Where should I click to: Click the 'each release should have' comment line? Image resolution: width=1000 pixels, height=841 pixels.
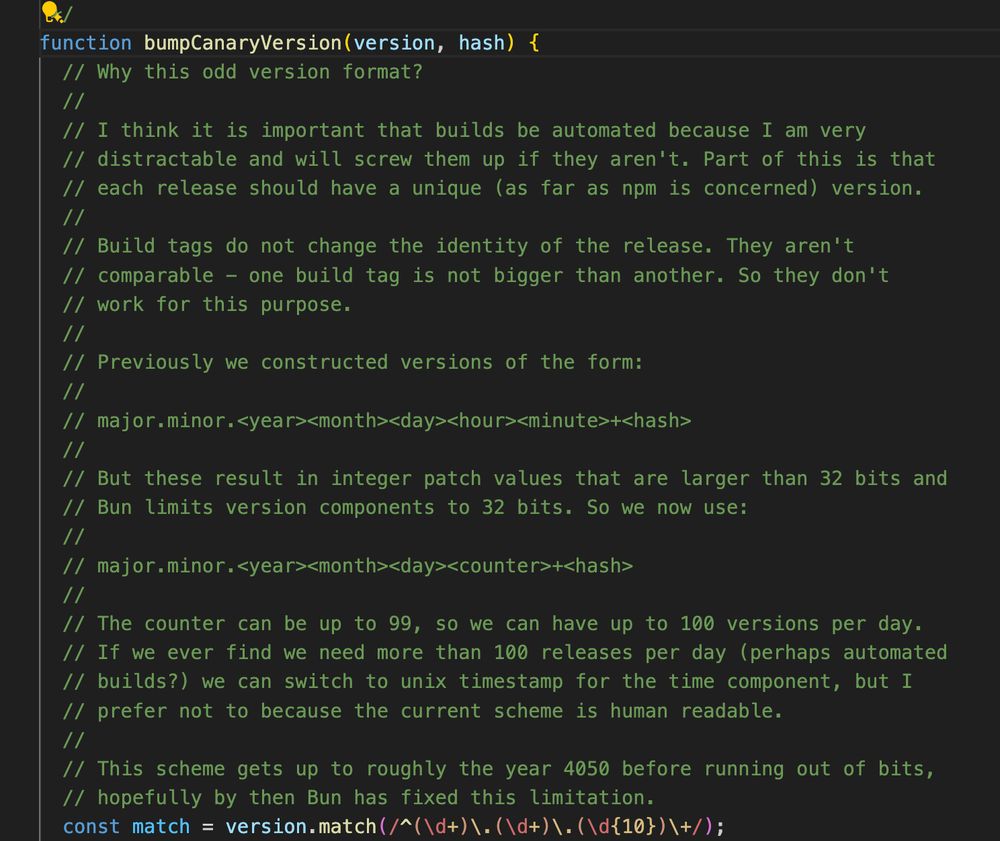492,188
